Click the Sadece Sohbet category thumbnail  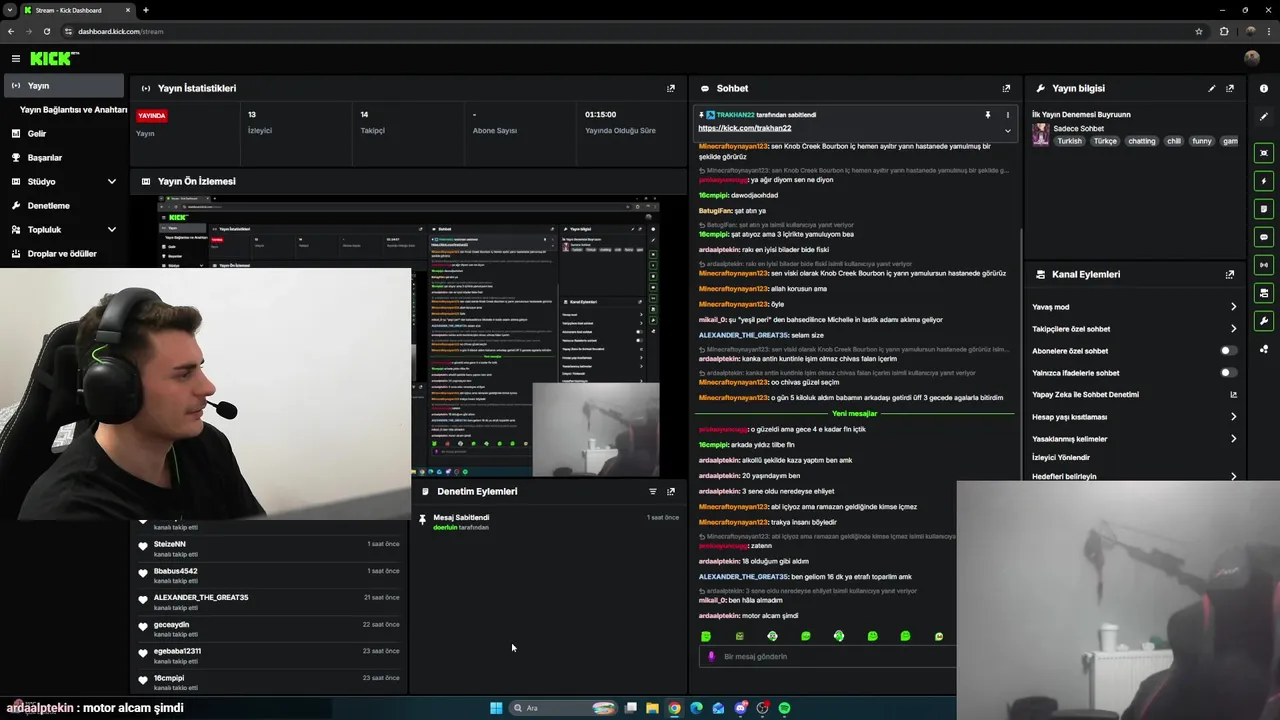pyautogui.click(x=1041, y=134)
